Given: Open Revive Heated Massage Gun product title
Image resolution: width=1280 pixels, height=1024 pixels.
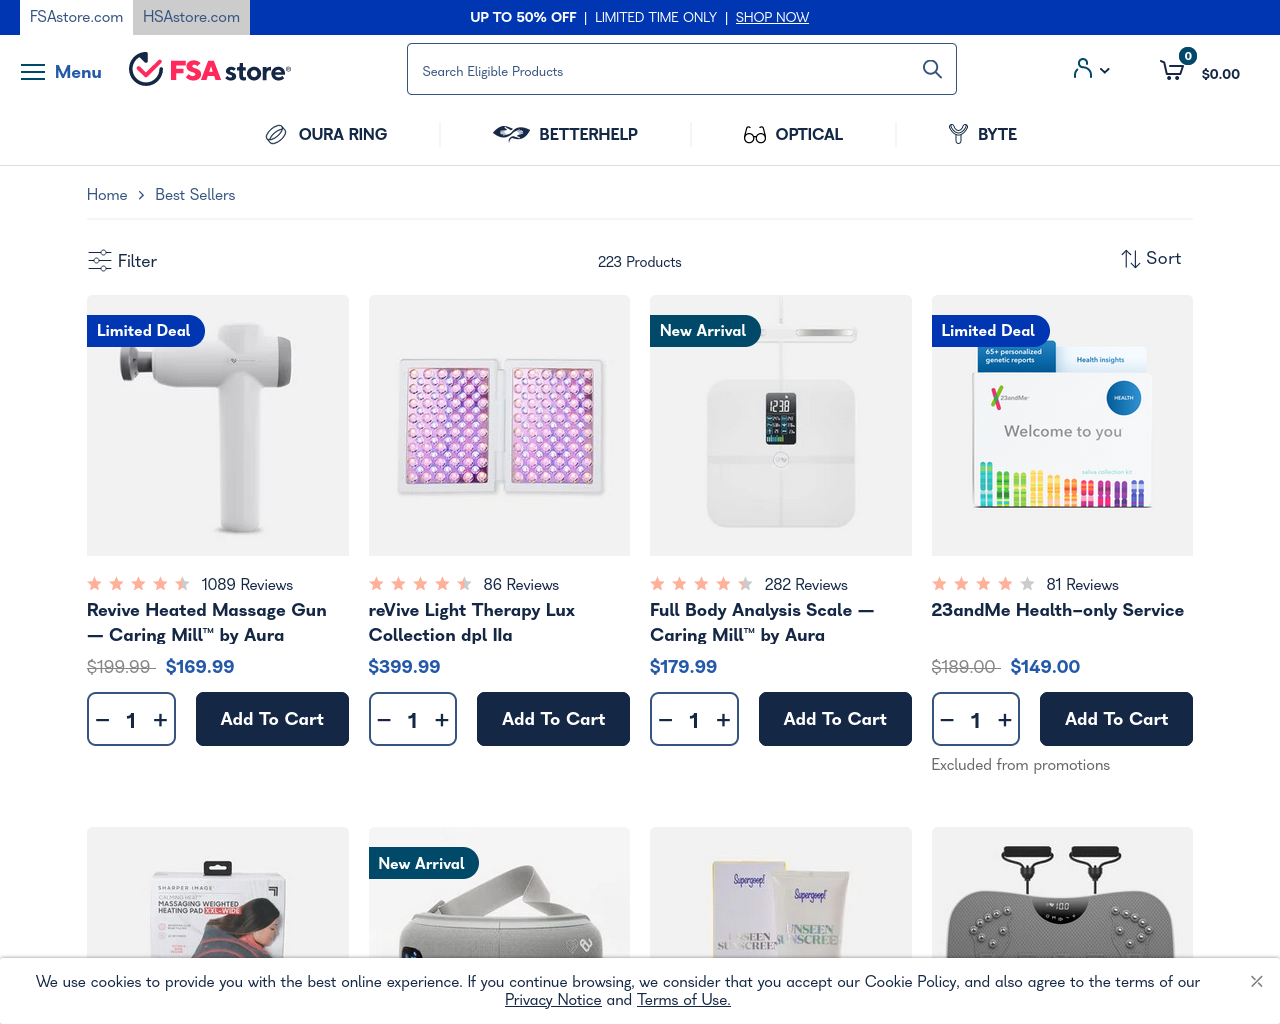Looking at the screenshot, I should coord(207,622).
